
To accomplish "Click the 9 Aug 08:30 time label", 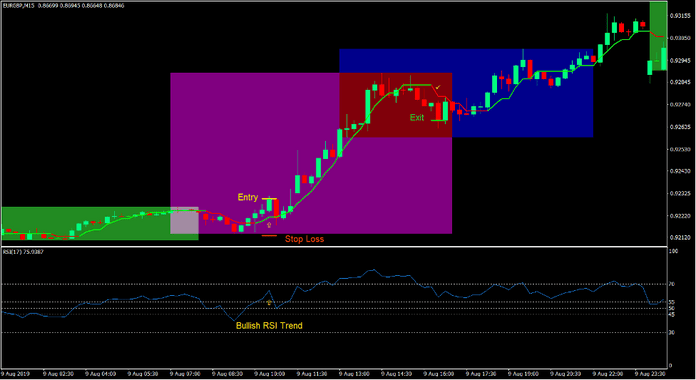I will pyautogui.click(x=227, y=374).
